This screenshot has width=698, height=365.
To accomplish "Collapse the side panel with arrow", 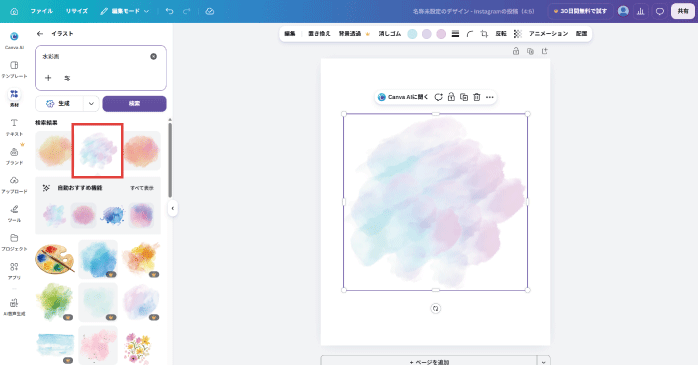I will coord(173,208).
